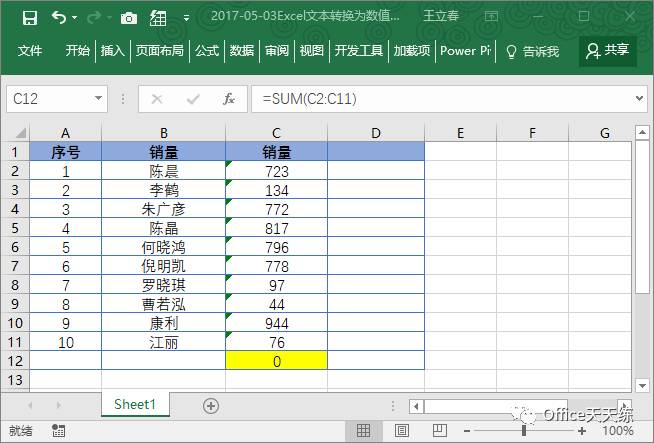654x443 pixels.
Task: Click the Redo arrow icon
Action: tap(94, 18)
